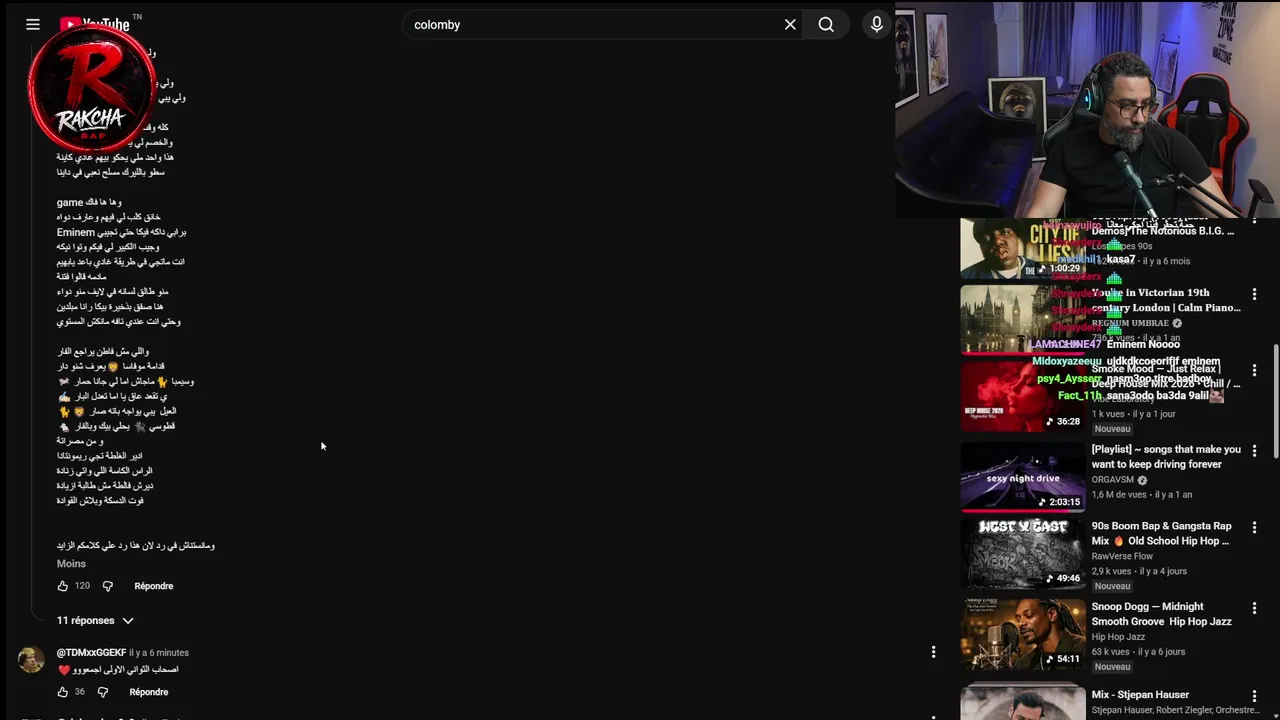1280x720 pixels.
Task: Open the Snoop Dogg Midnight Smooth Groove title
Action: (1161, 614)
